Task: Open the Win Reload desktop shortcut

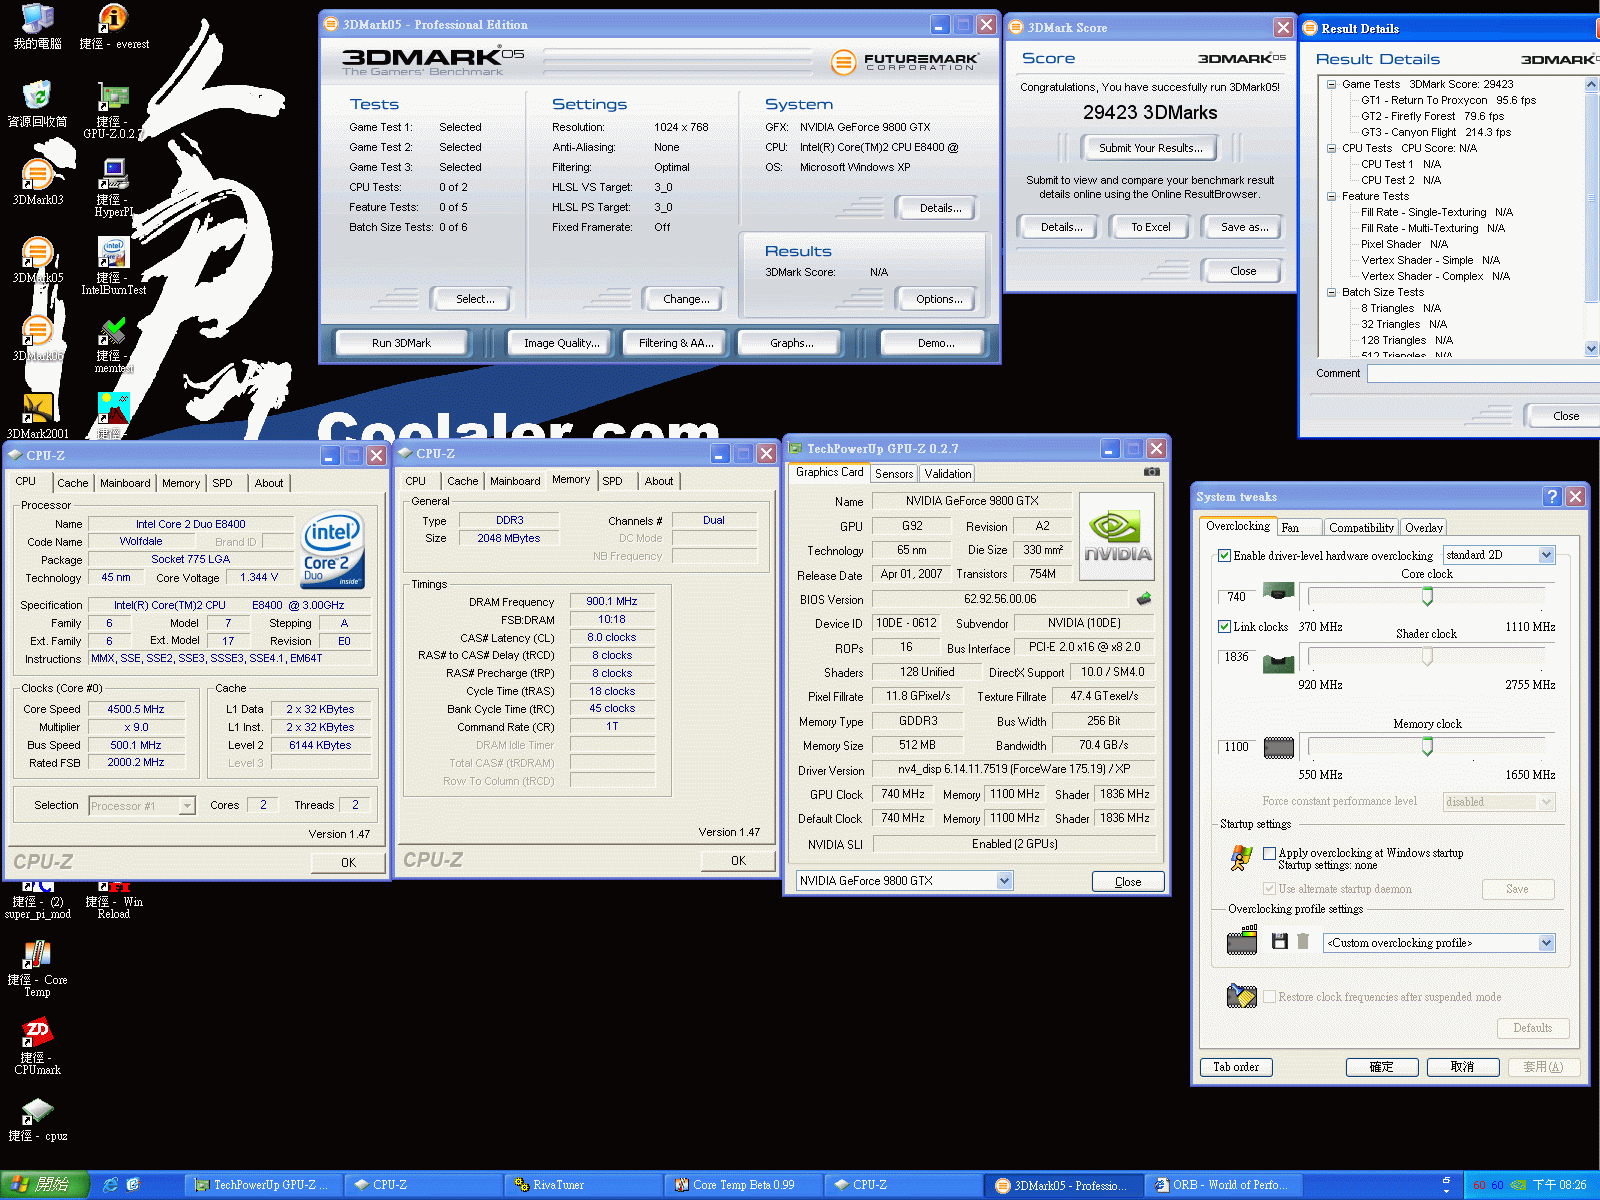Action: pyautogui.click(x=113, y=900)
